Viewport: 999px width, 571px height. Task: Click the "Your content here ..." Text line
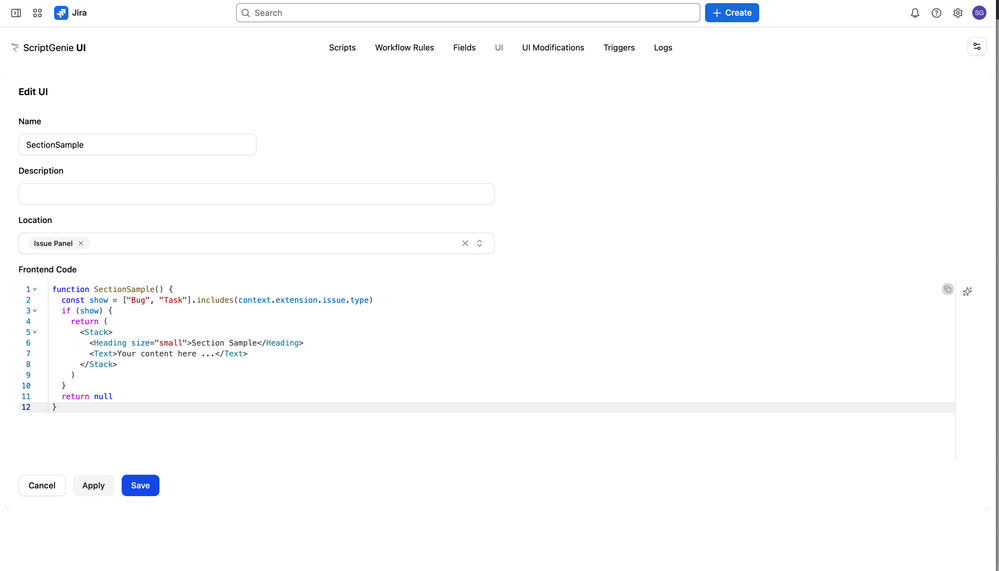tap(168, 354)
